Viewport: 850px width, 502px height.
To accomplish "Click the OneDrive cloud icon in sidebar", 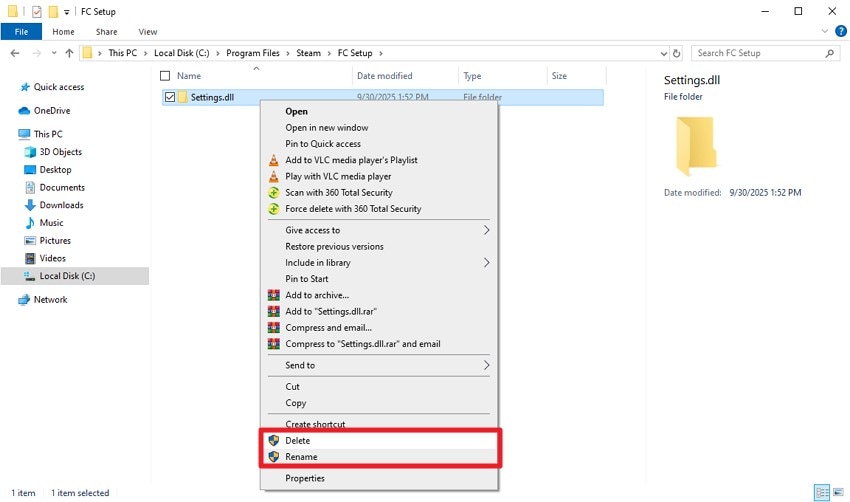I will coord(24,111).
